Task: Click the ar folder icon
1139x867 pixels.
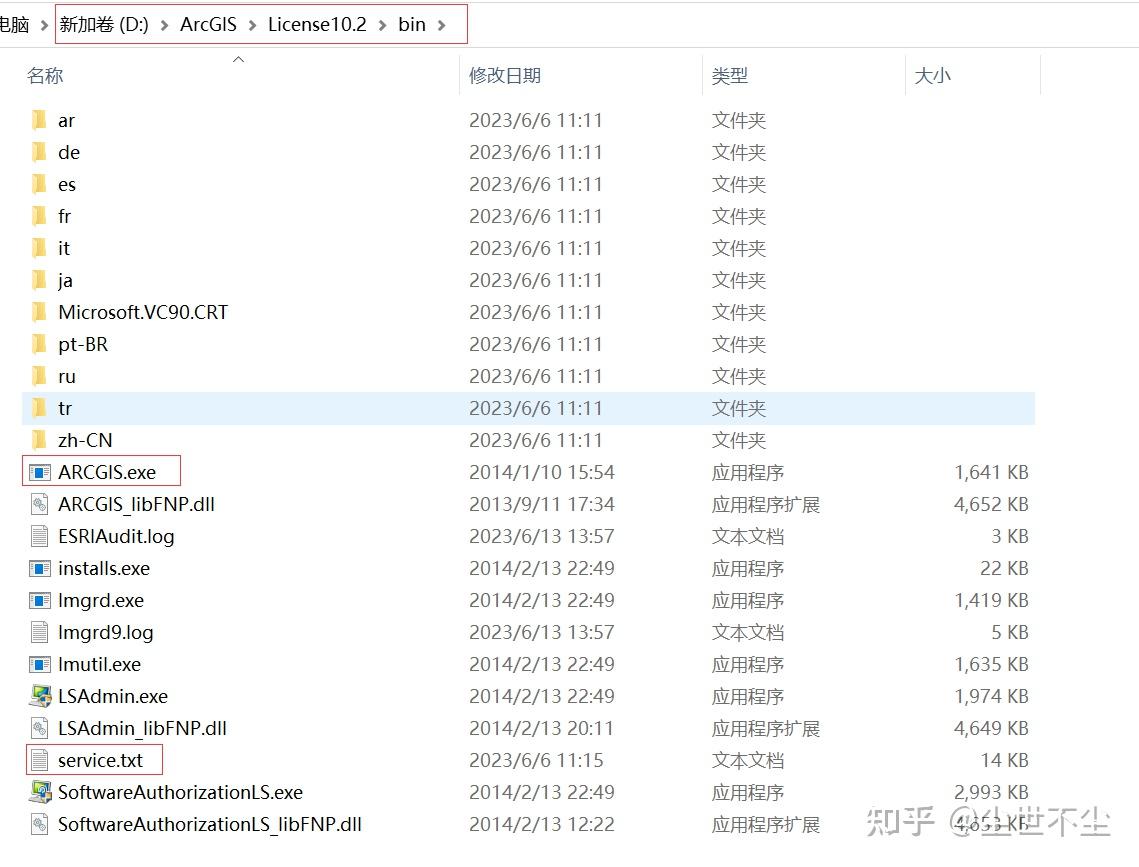Action: click(39, 120)
